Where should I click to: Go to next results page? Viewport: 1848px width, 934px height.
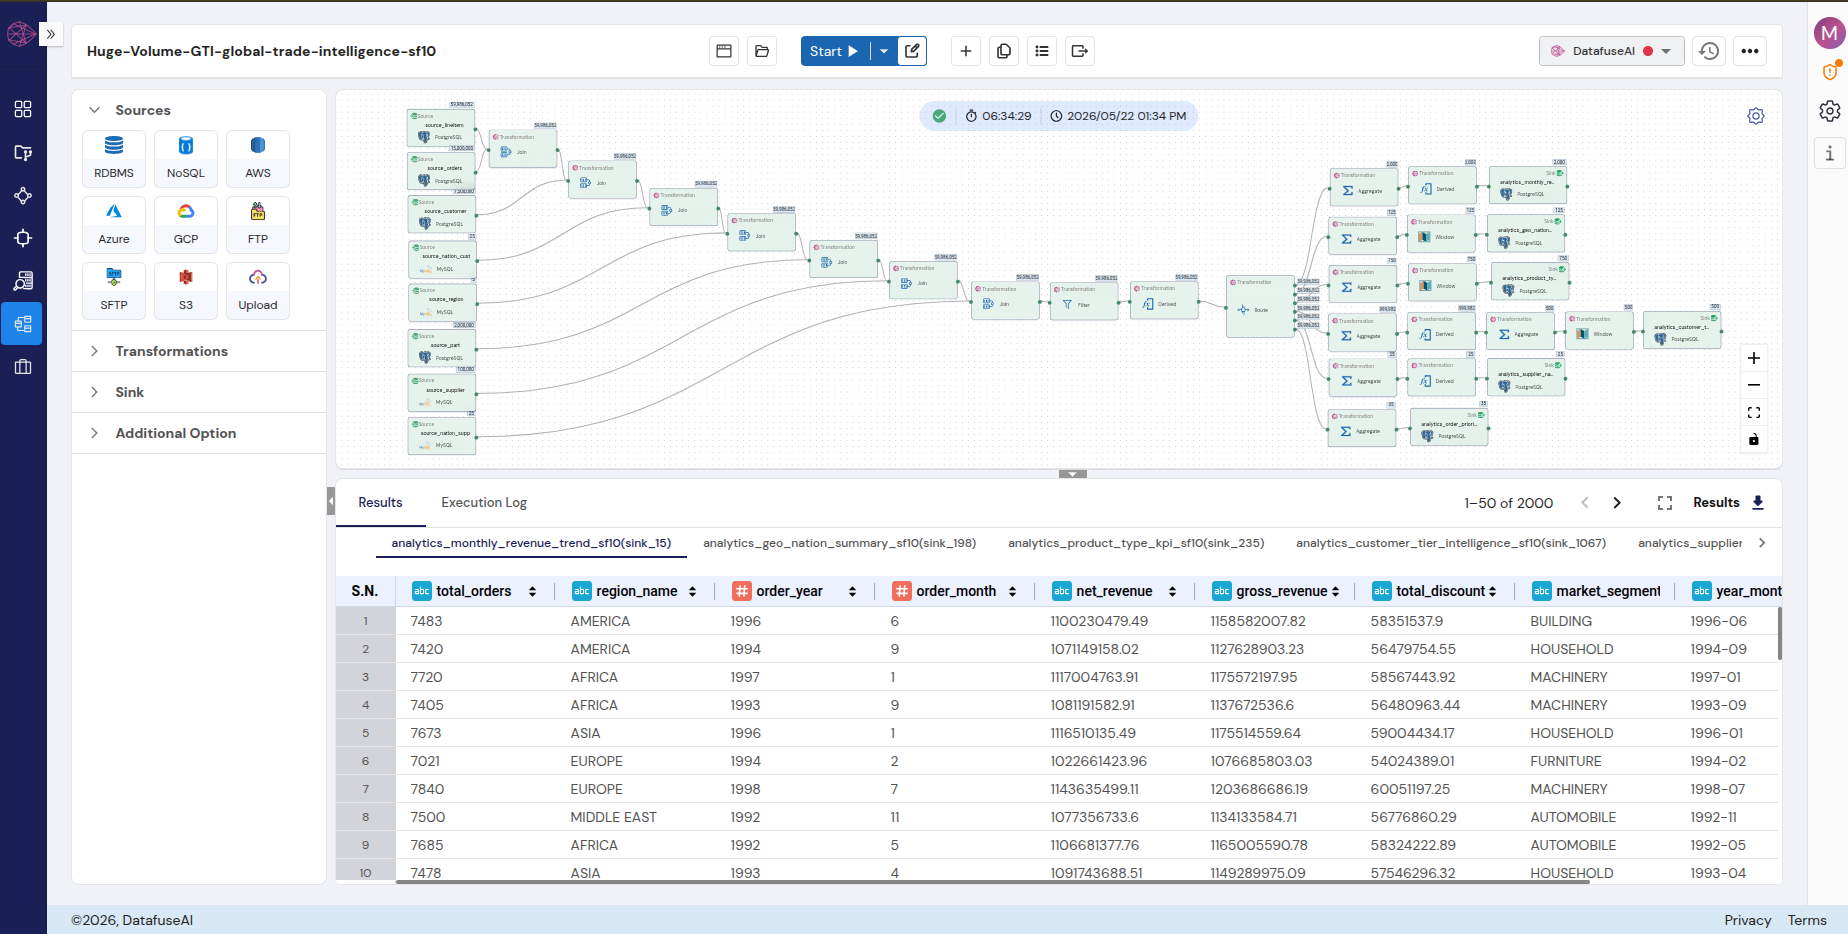pos(1617,503)
